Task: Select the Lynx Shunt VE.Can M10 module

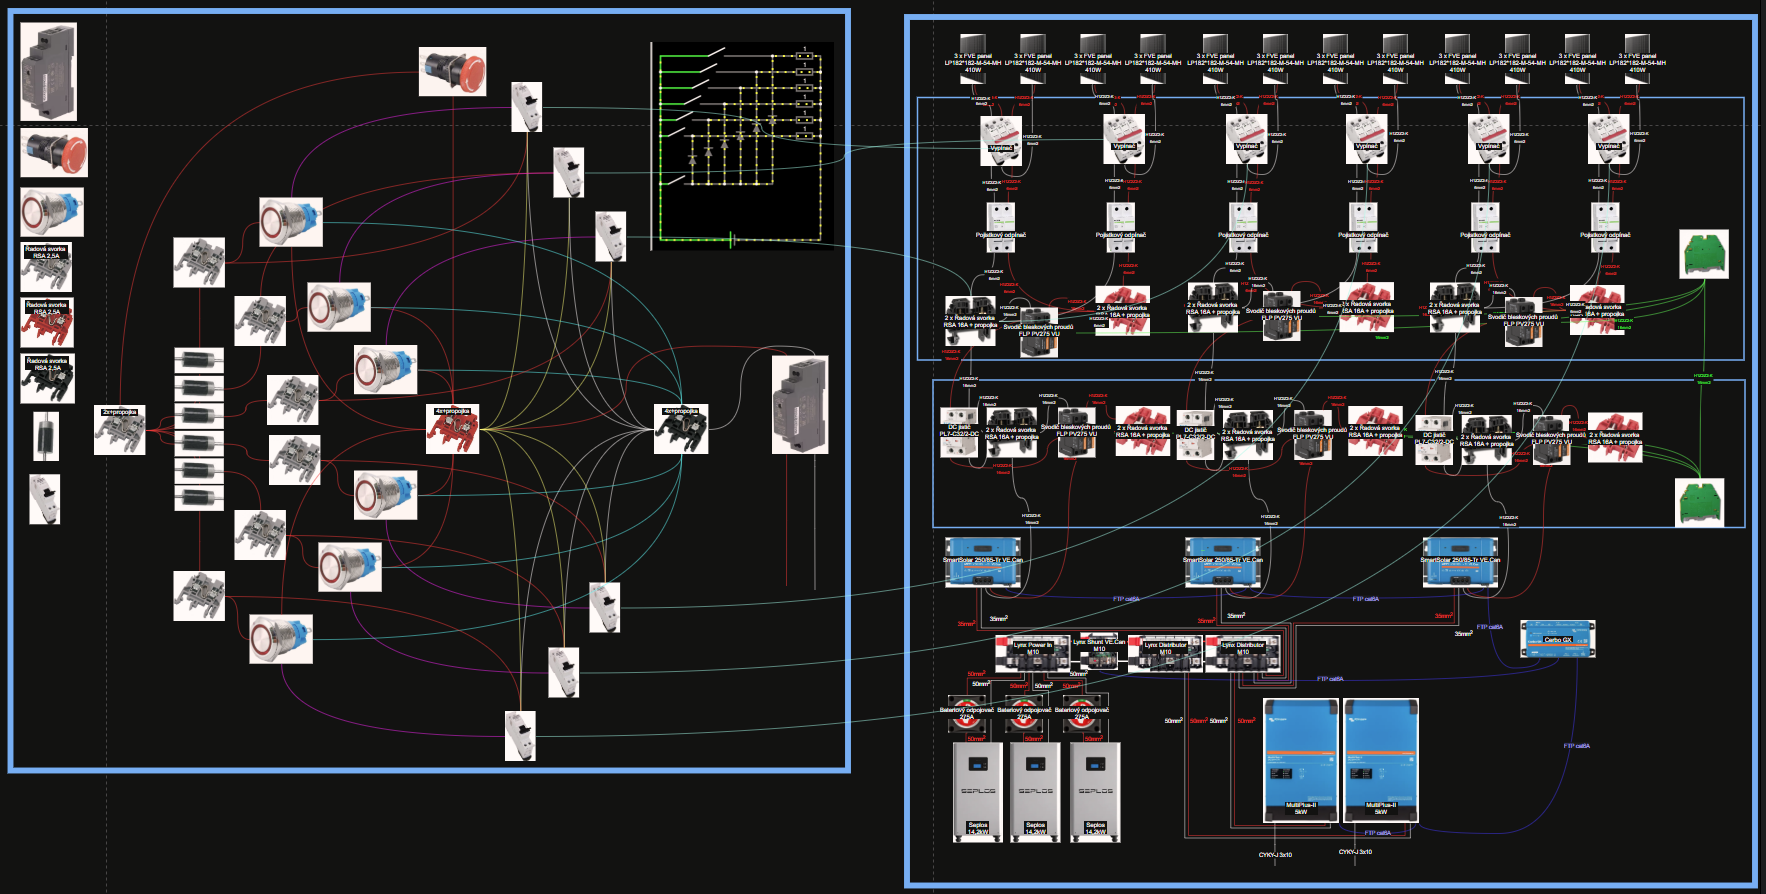Action: [x=1099, y=652]
